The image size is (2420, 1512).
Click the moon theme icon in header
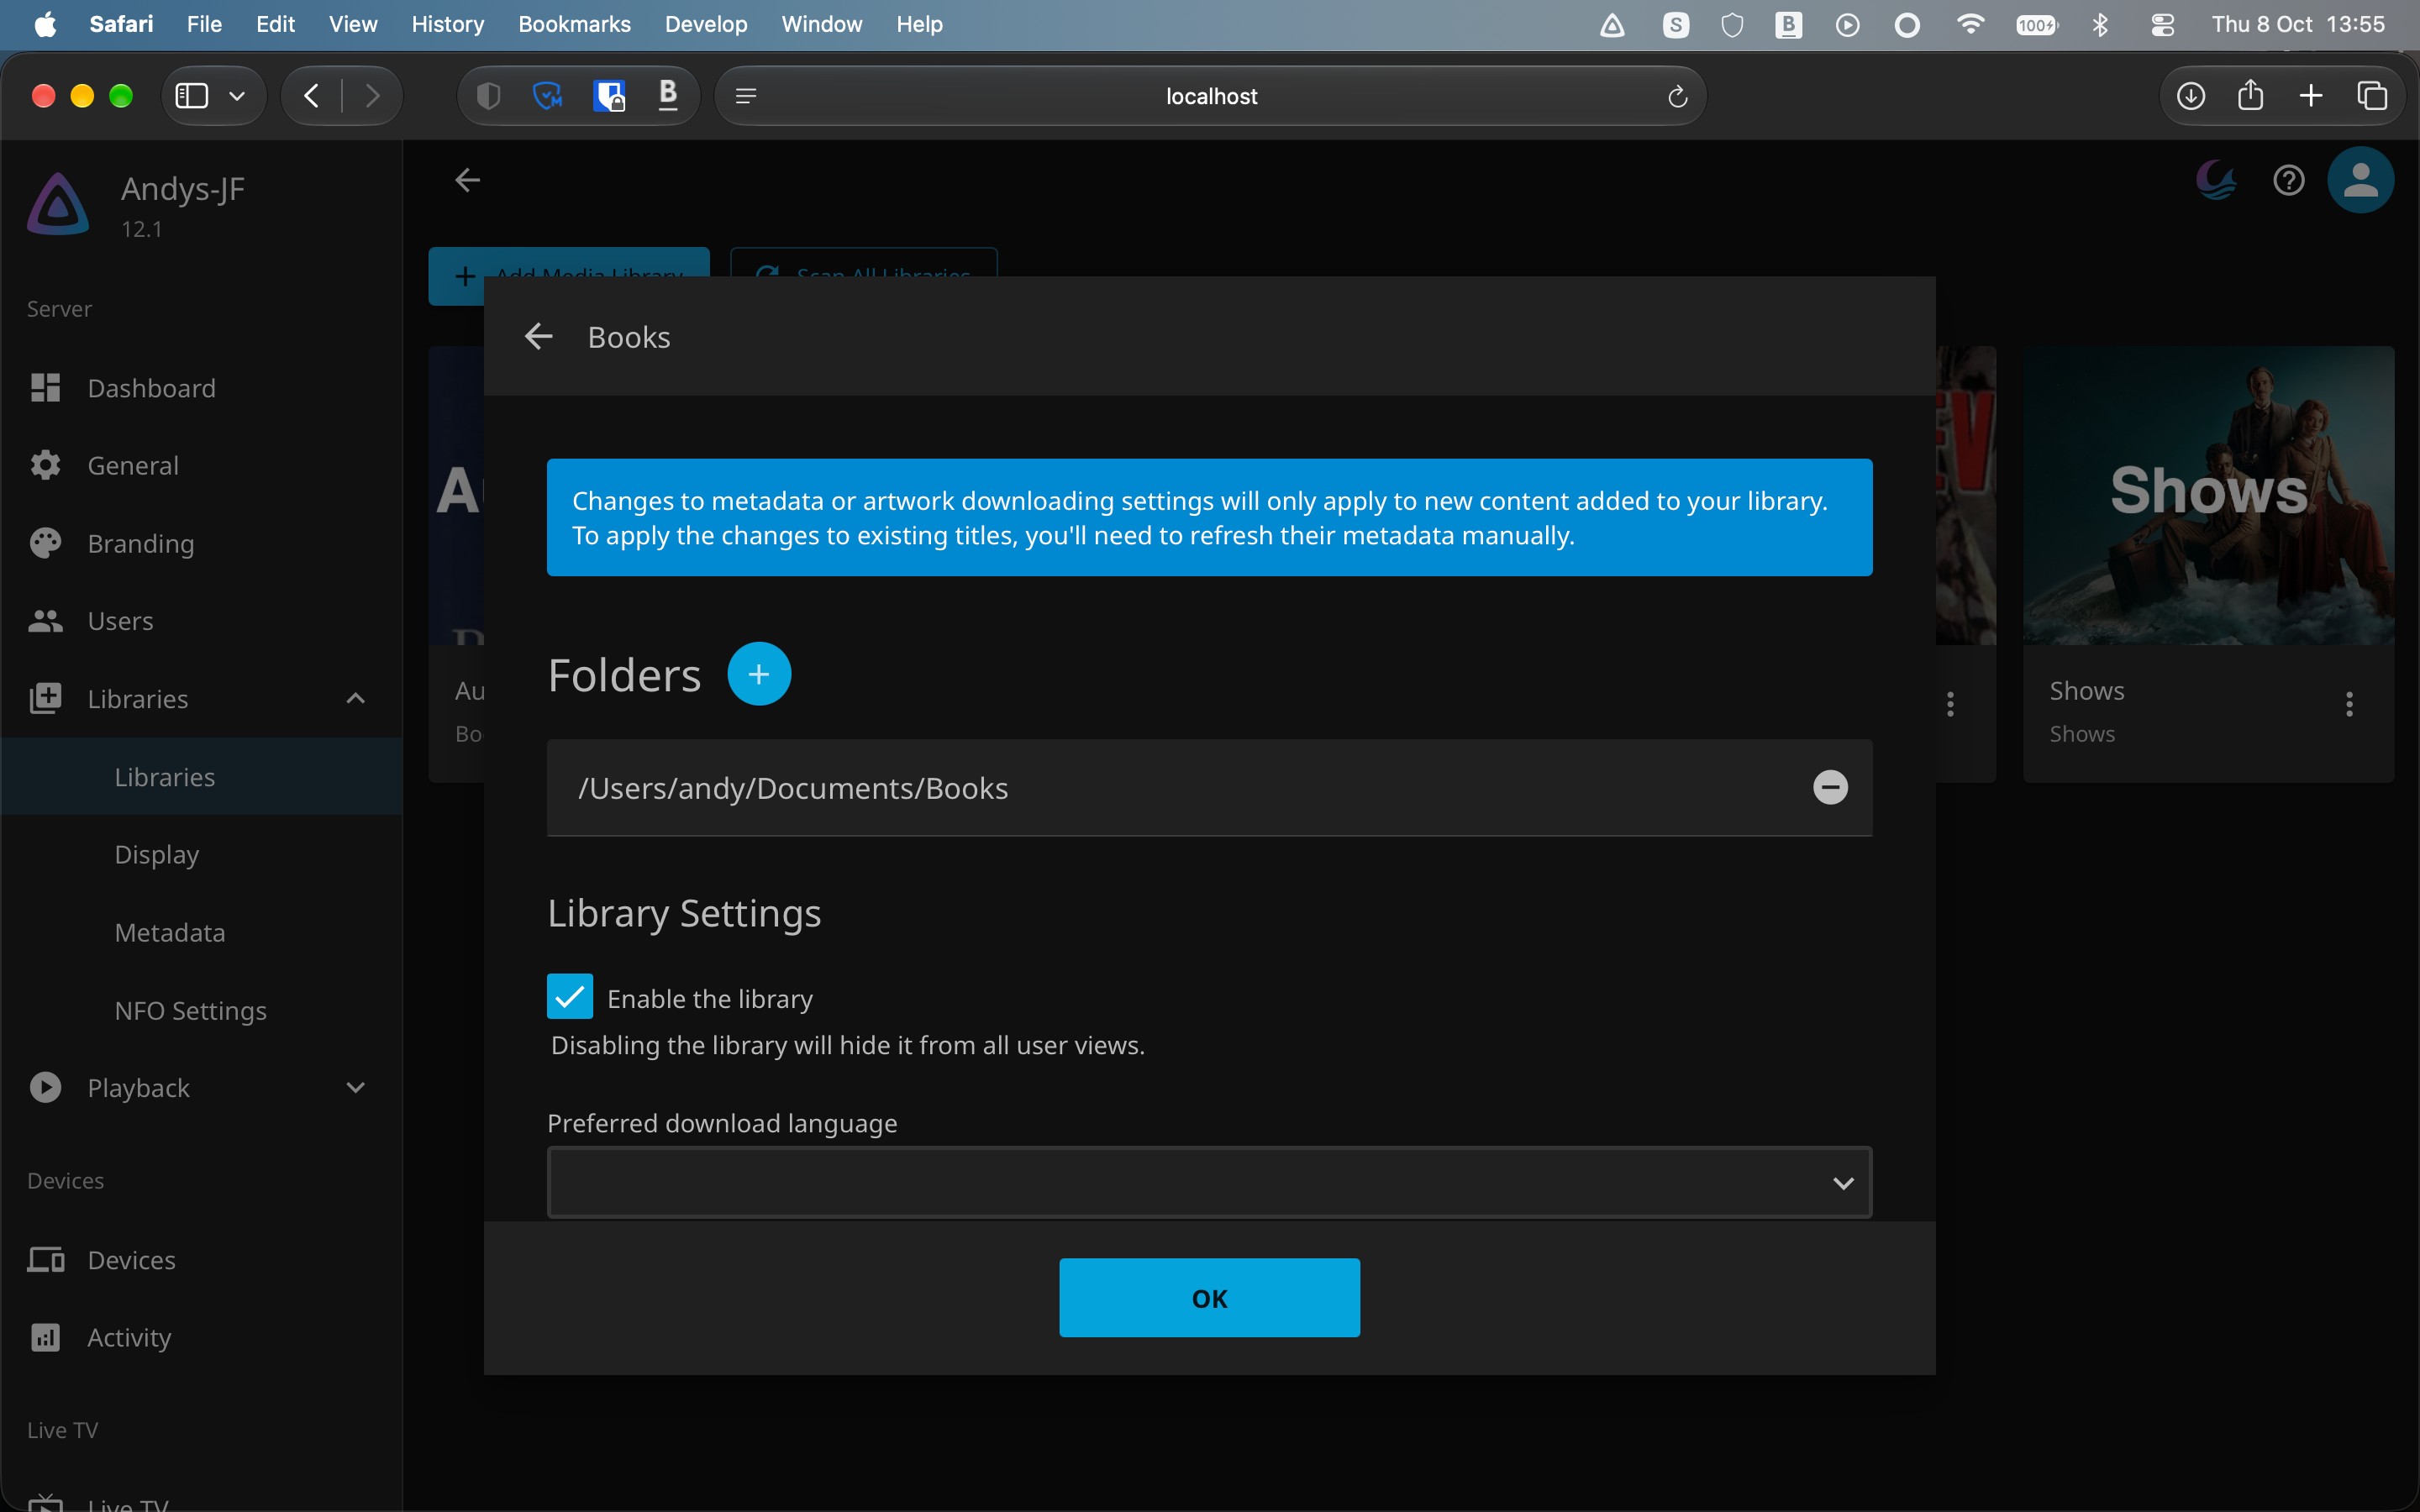[2216, 181]
